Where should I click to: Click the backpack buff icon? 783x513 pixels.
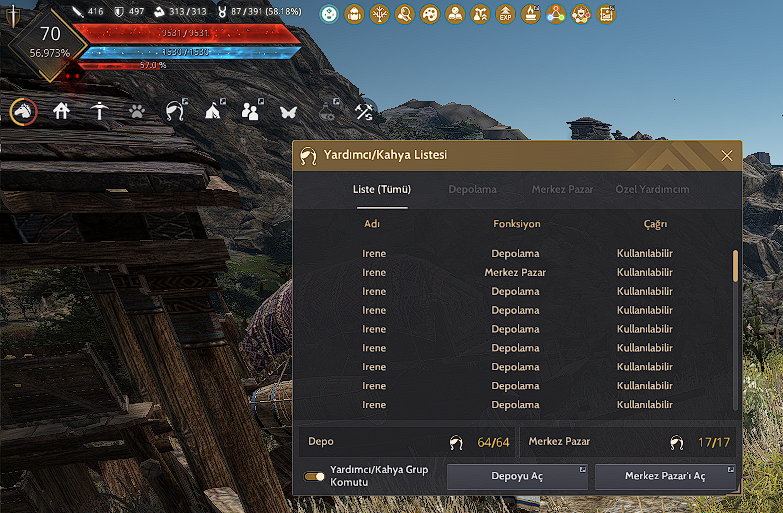tap(354, 14)
